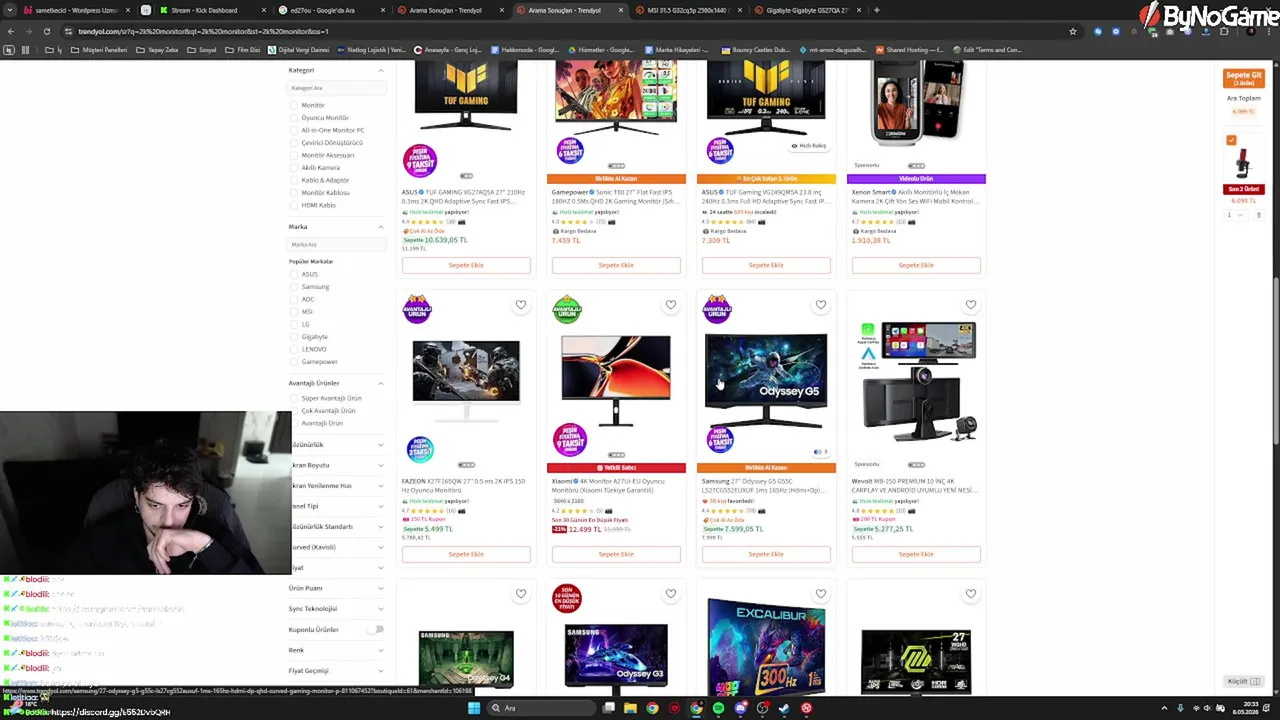1280x720 pixels.
Task: Open the Xiaomi 4K monitor product image
Action: [616, 380]
